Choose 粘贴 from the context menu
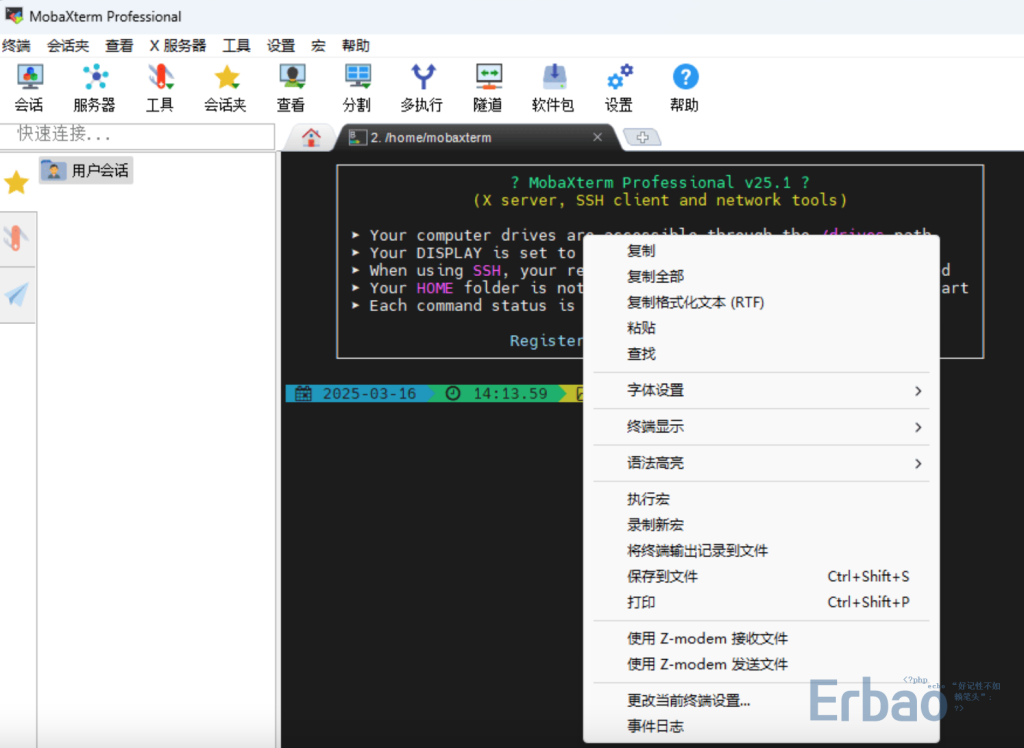This screenshot has height=748, width=1024. click(x=761, y=328)
